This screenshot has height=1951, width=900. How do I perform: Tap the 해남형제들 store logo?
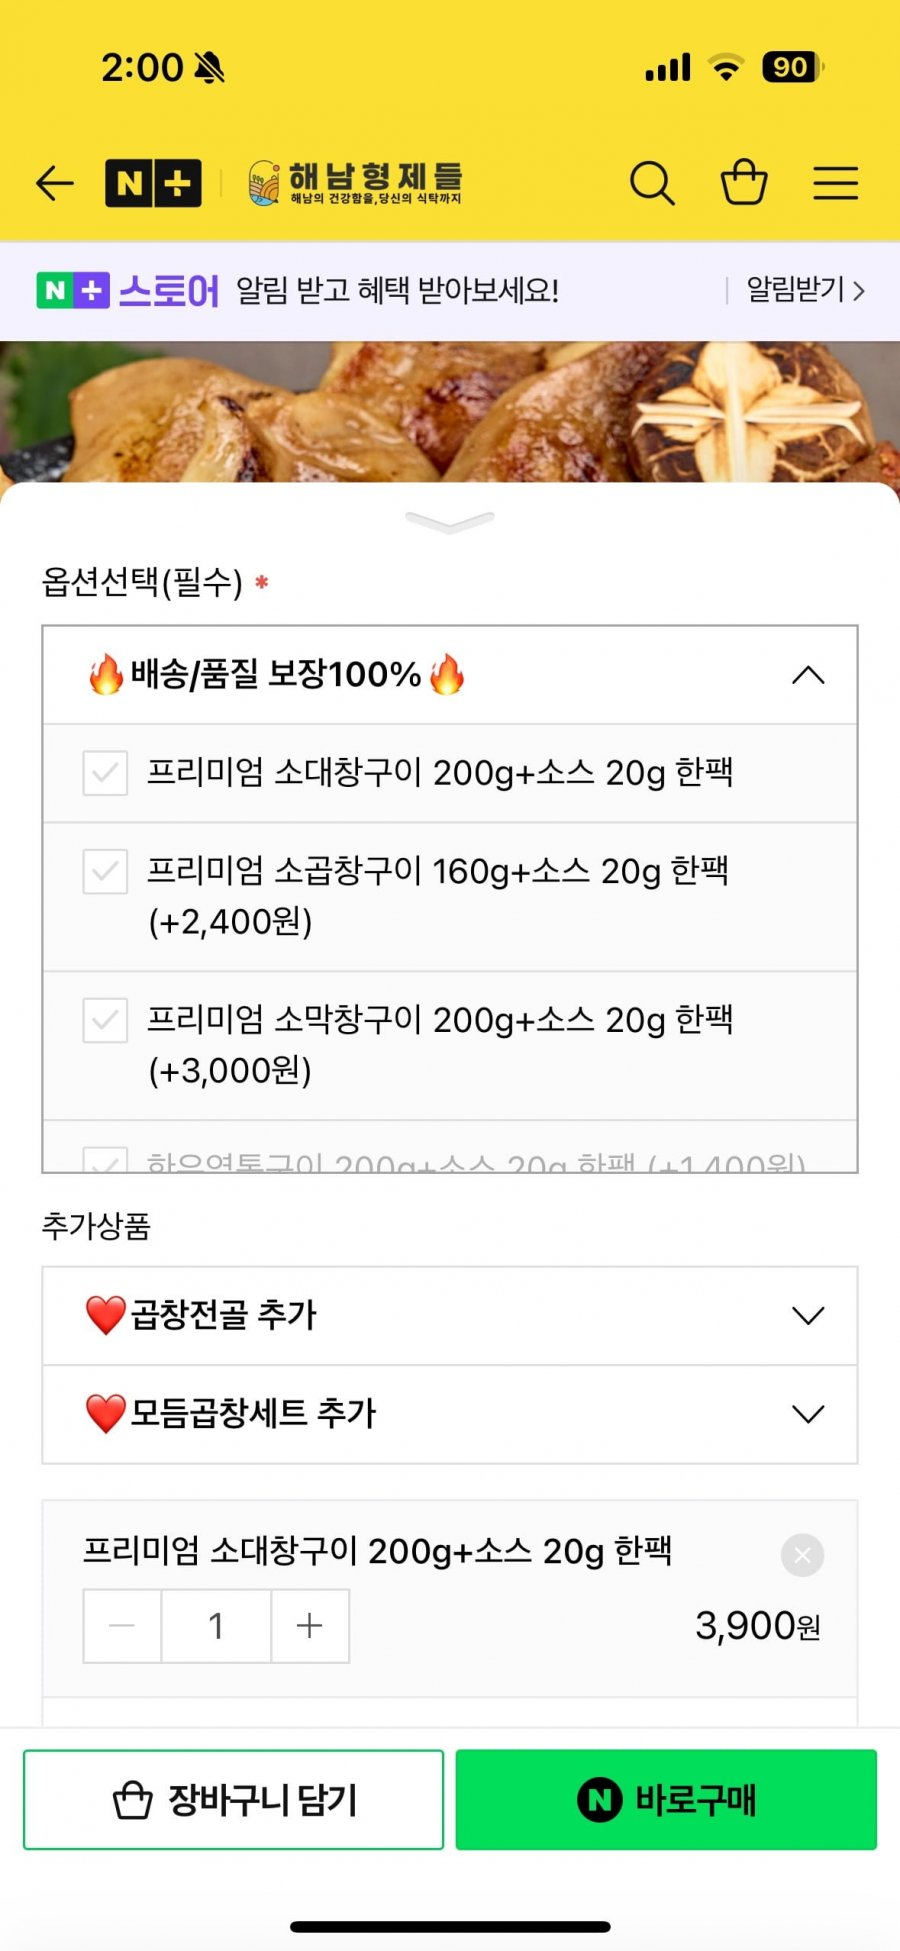coord(355,183)
